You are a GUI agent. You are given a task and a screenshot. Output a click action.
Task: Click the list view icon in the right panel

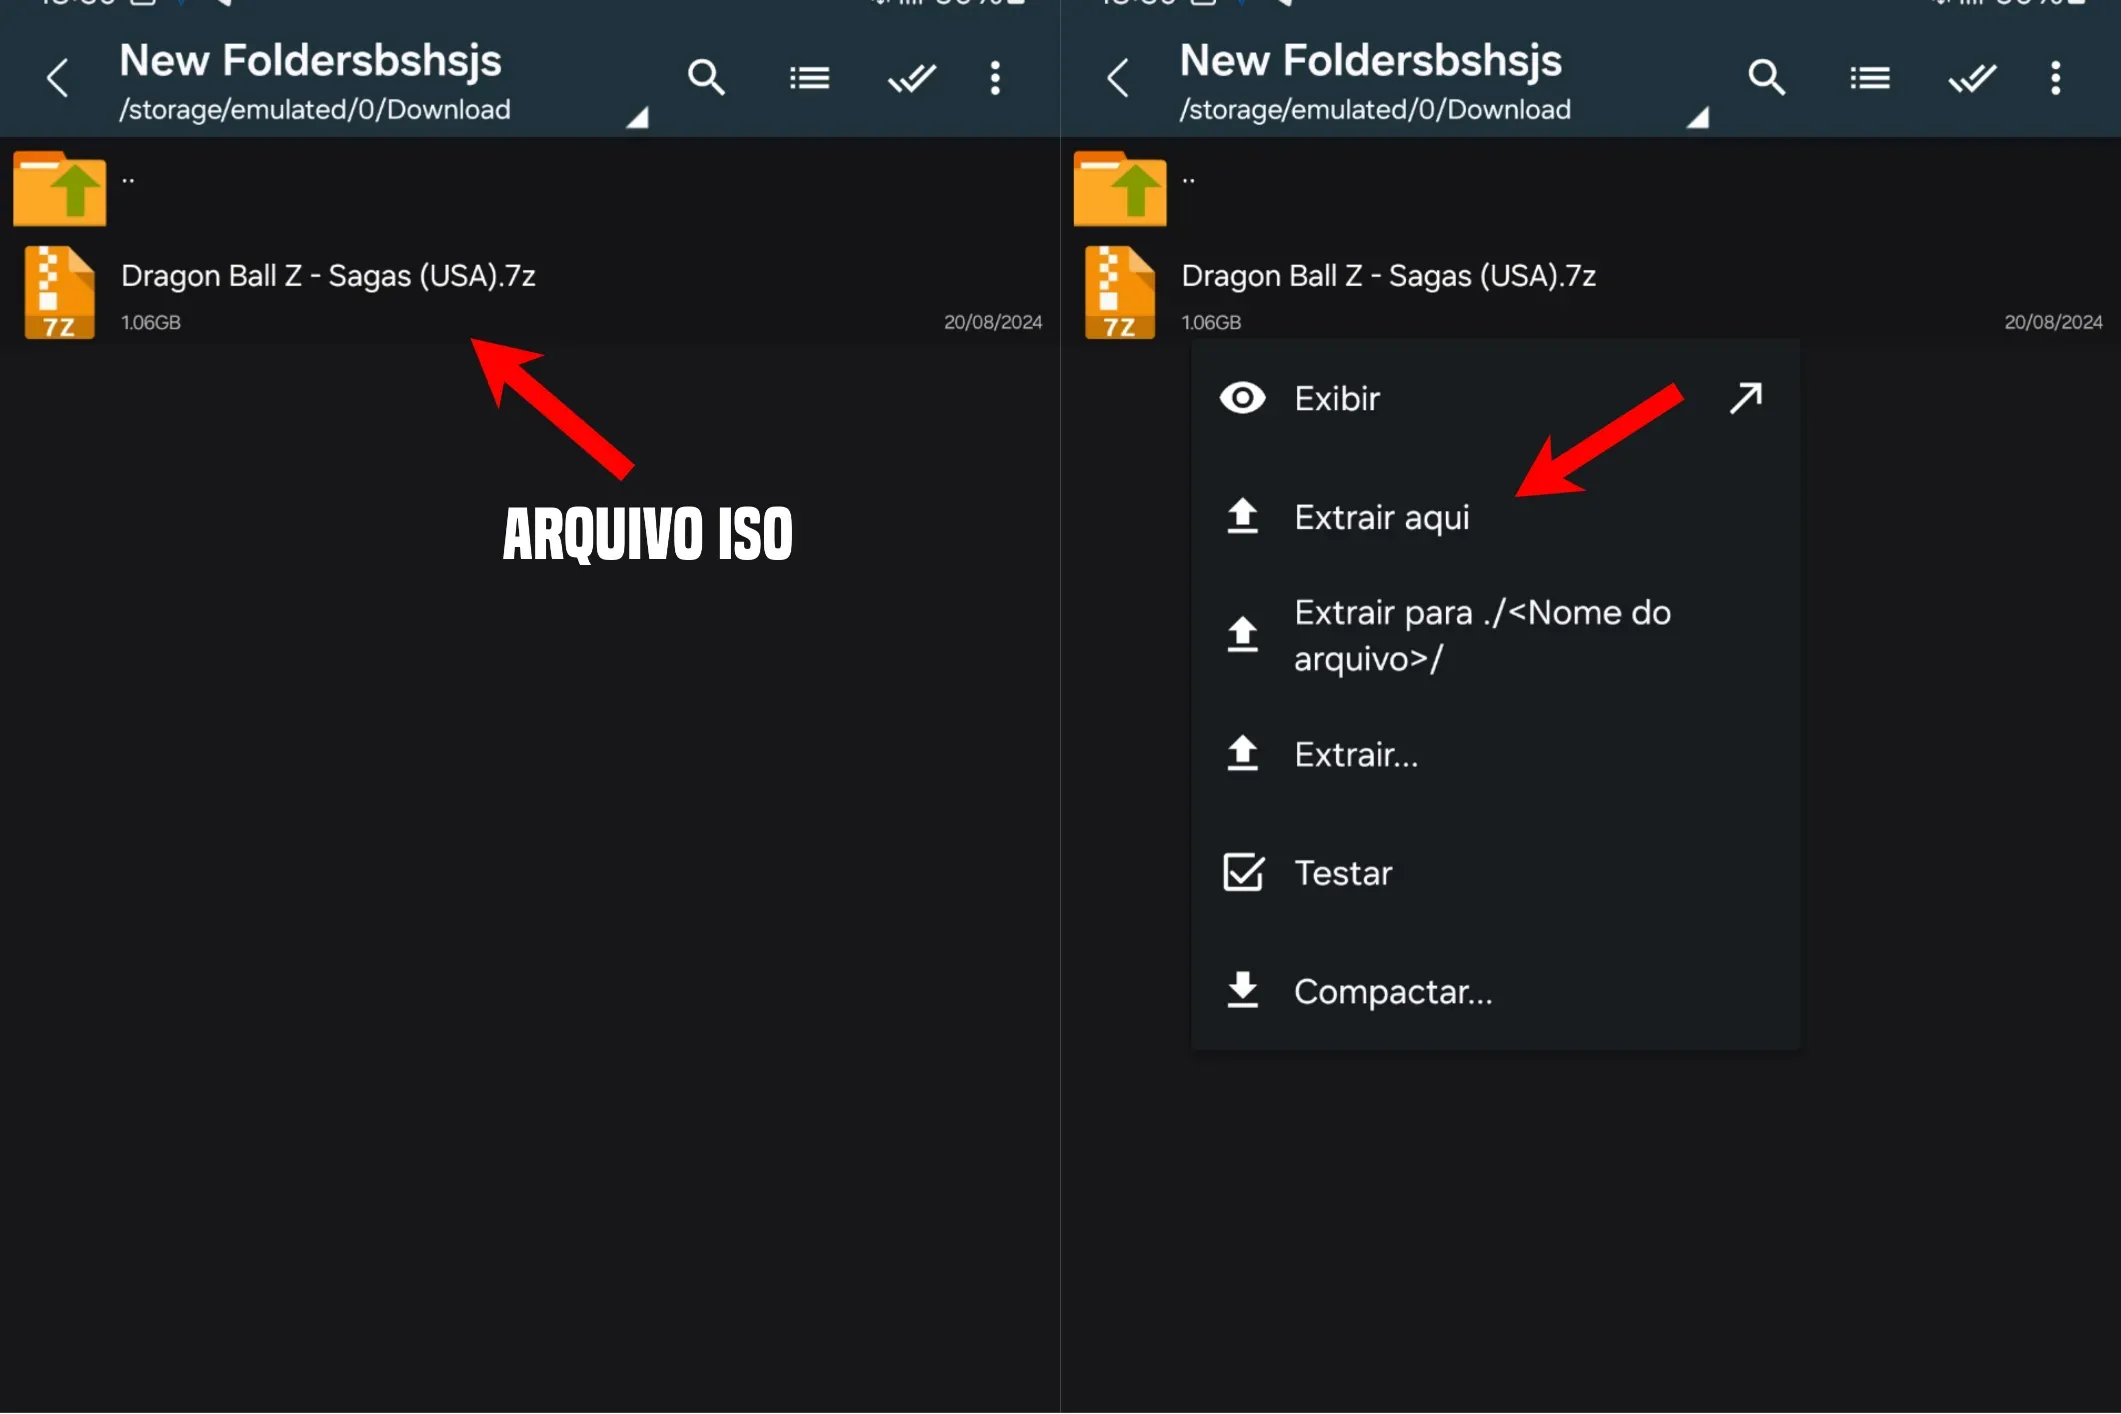pos(1869,77)
